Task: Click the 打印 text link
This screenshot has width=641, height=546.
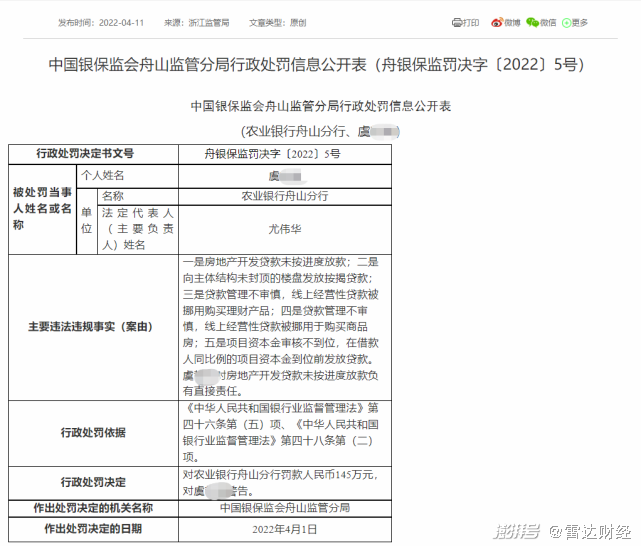Action: [x=471, y=22]
